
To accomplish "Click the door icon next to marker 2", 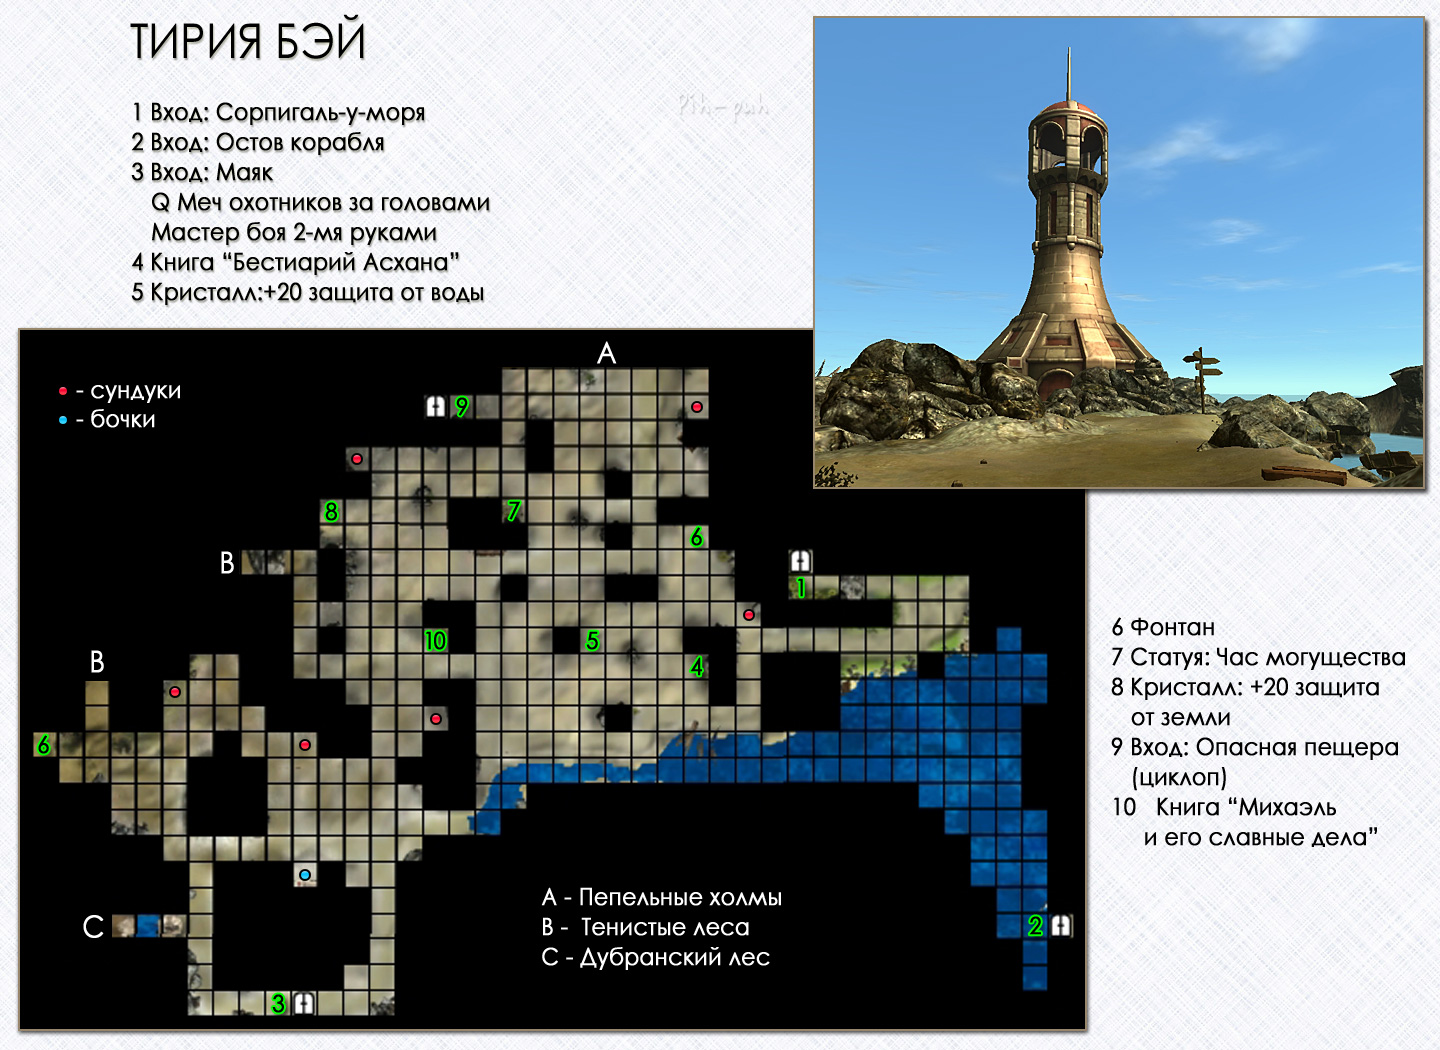I will (1061, 926).
